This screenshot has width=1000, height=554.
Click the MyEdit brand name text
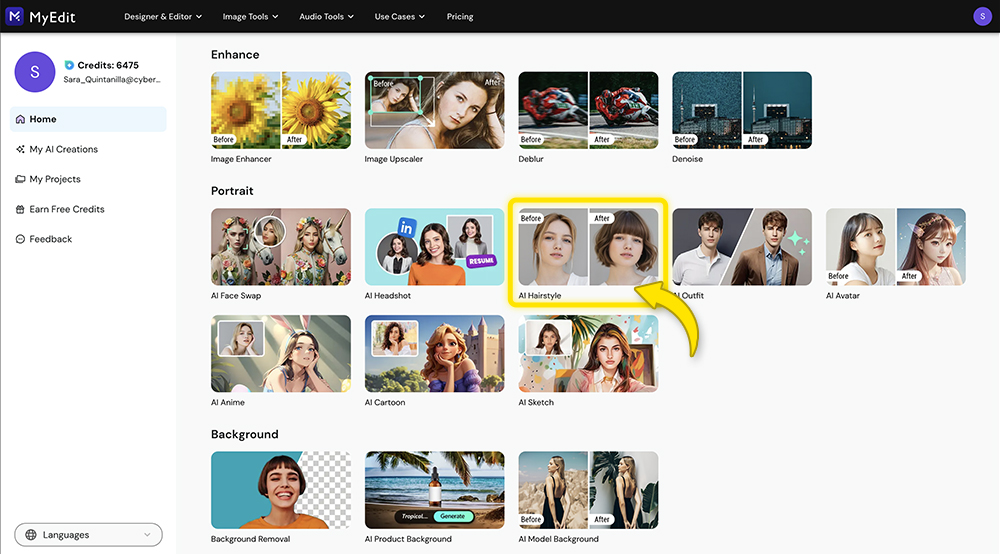(52, 17)
